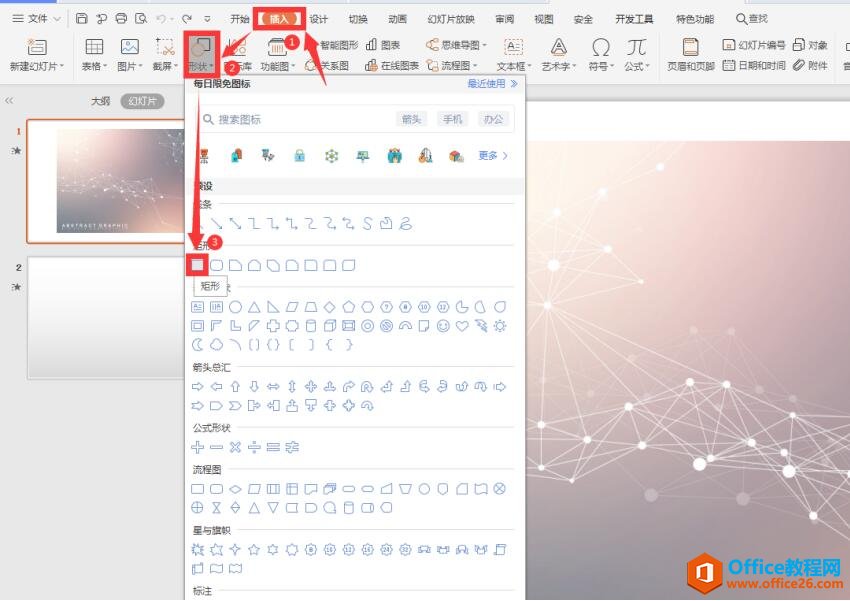The image size is (850, 601).
Task: Open the 思维导图 dropdown
Action: click(x=457, y=45)
